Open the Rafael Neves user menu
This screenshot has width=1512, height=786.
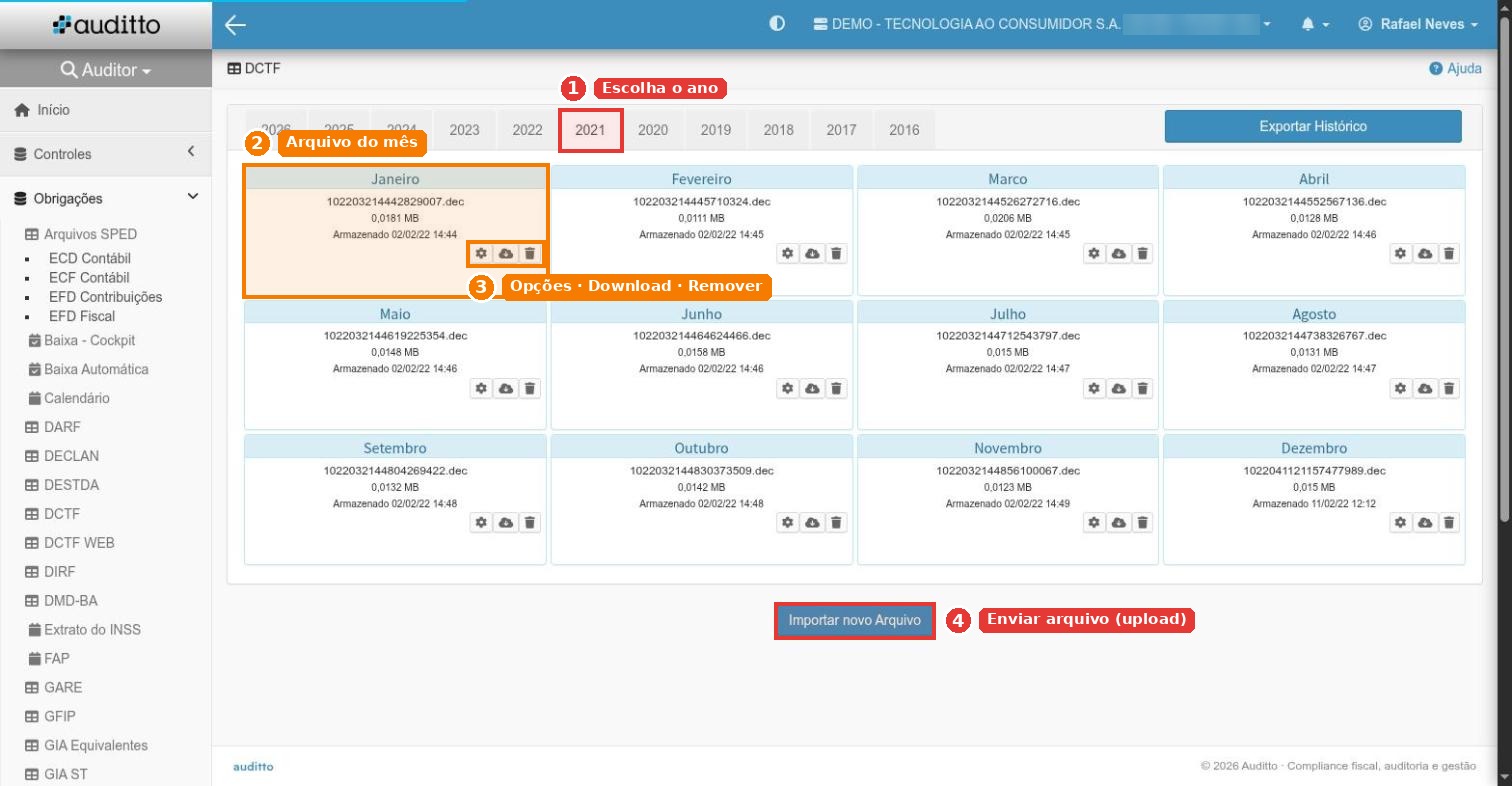[1418, 24]
